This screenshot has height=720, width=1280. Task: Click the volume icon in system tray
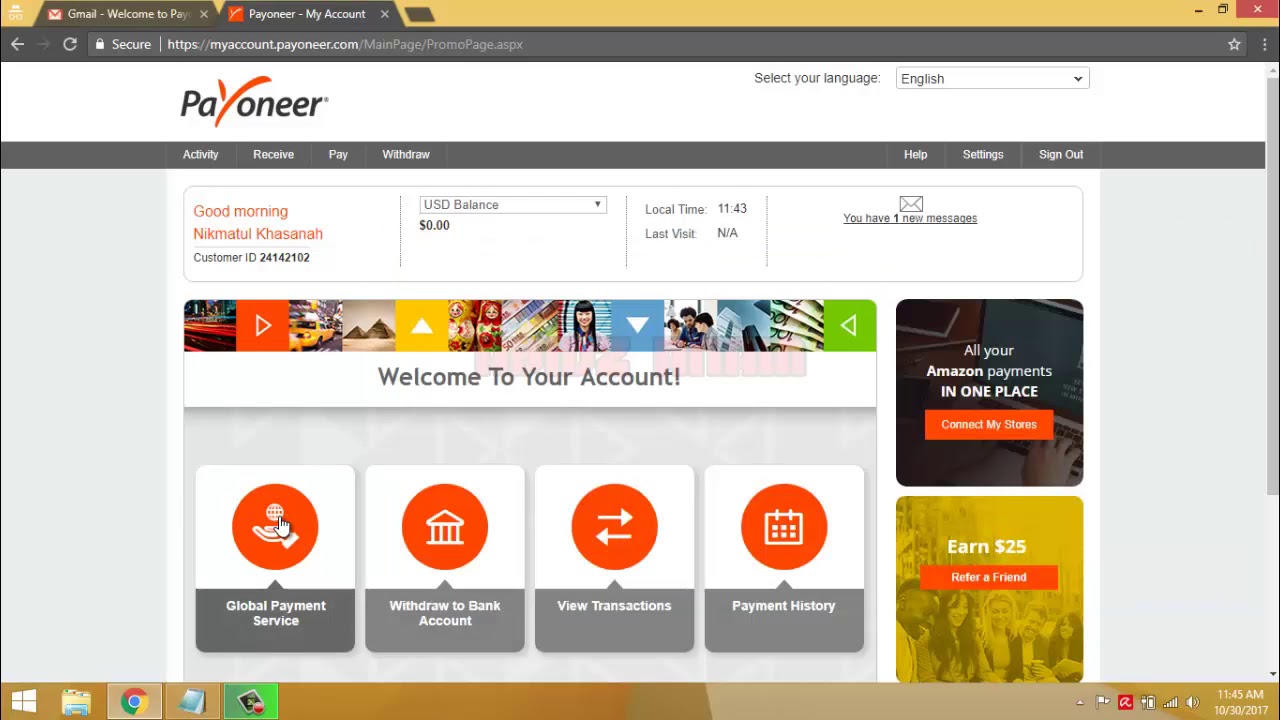pyautogui.click(x=1192, y=703)
